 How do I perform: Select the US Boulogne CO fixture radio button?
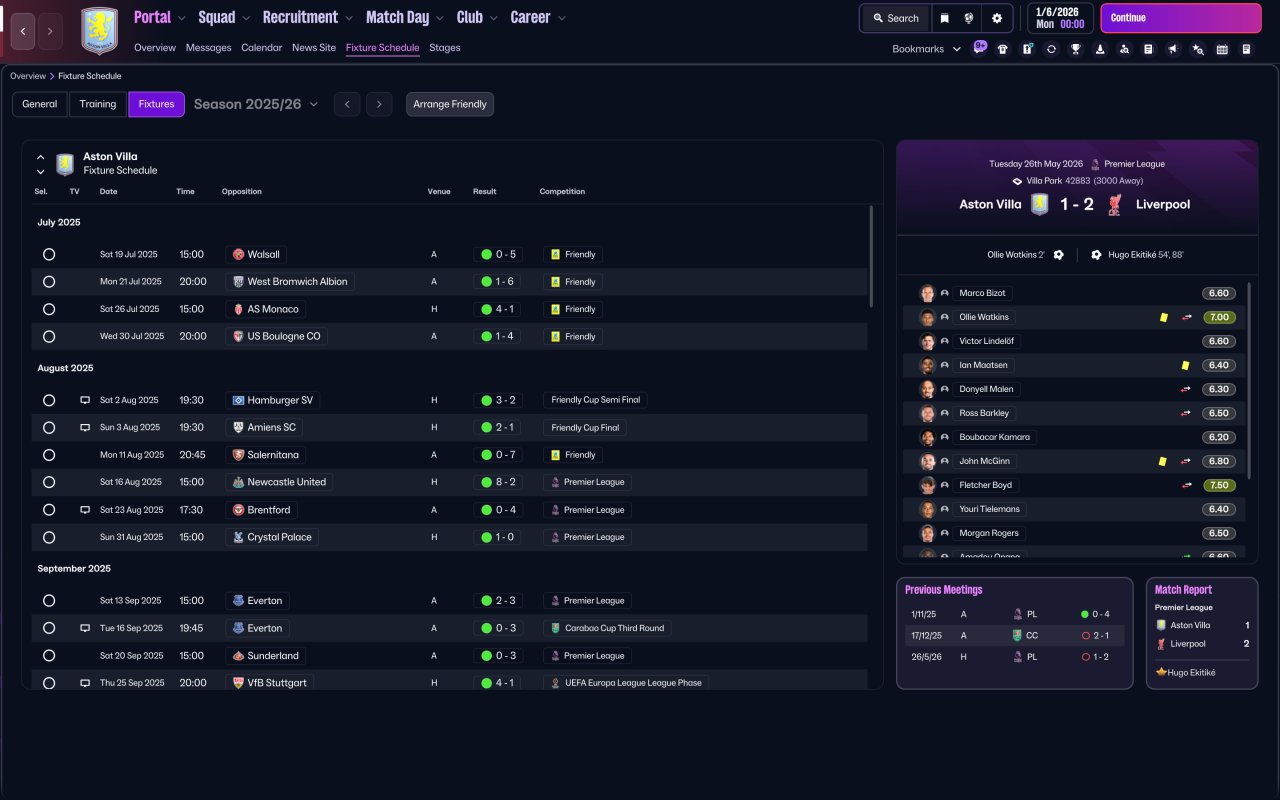click(x=49, y=337)
